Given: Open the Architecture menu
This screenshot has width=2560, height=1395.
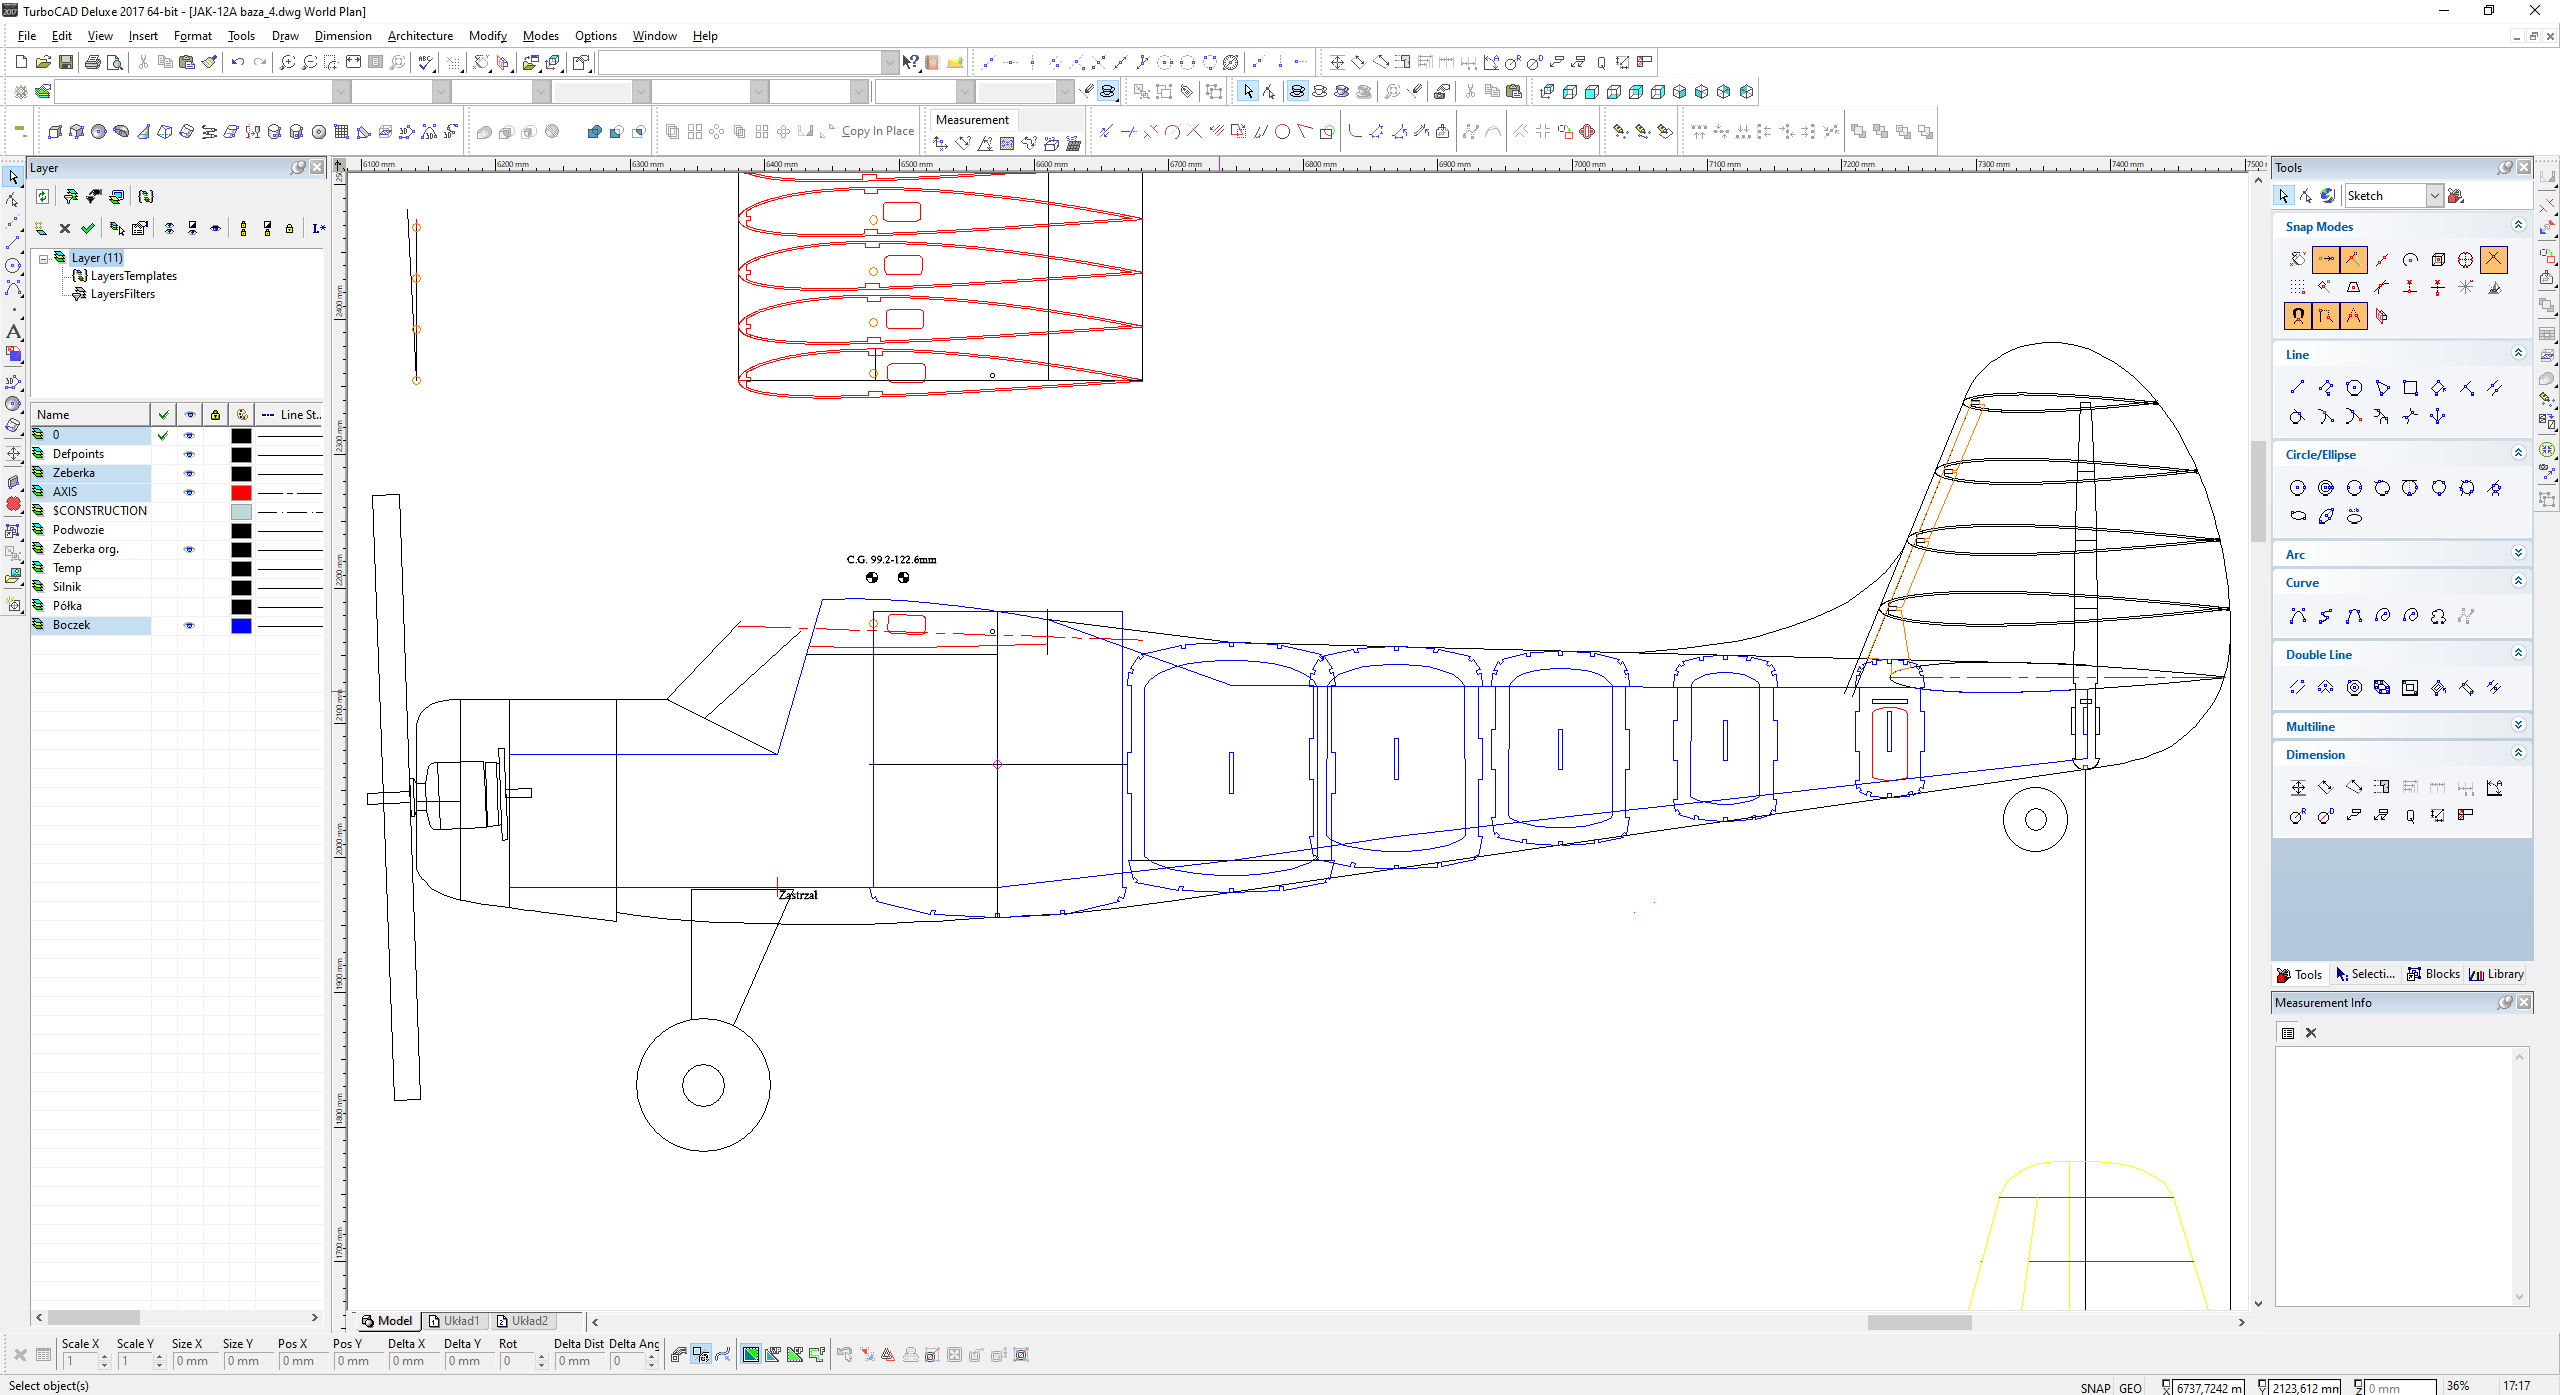Looking at the screenshot, I should coord(420,36).
